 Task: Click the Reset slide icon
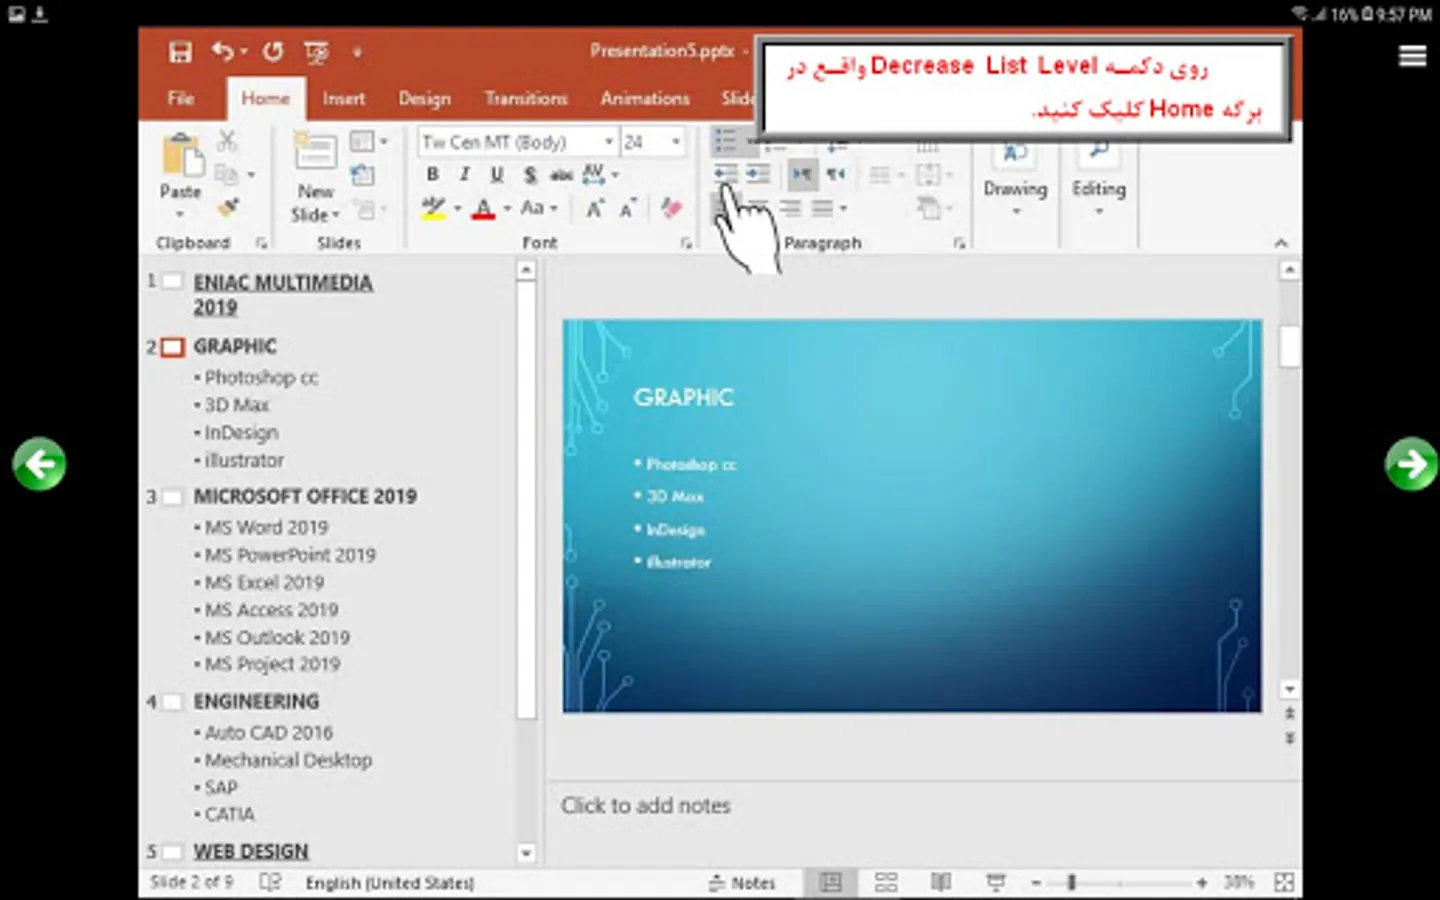click(363, 175)
